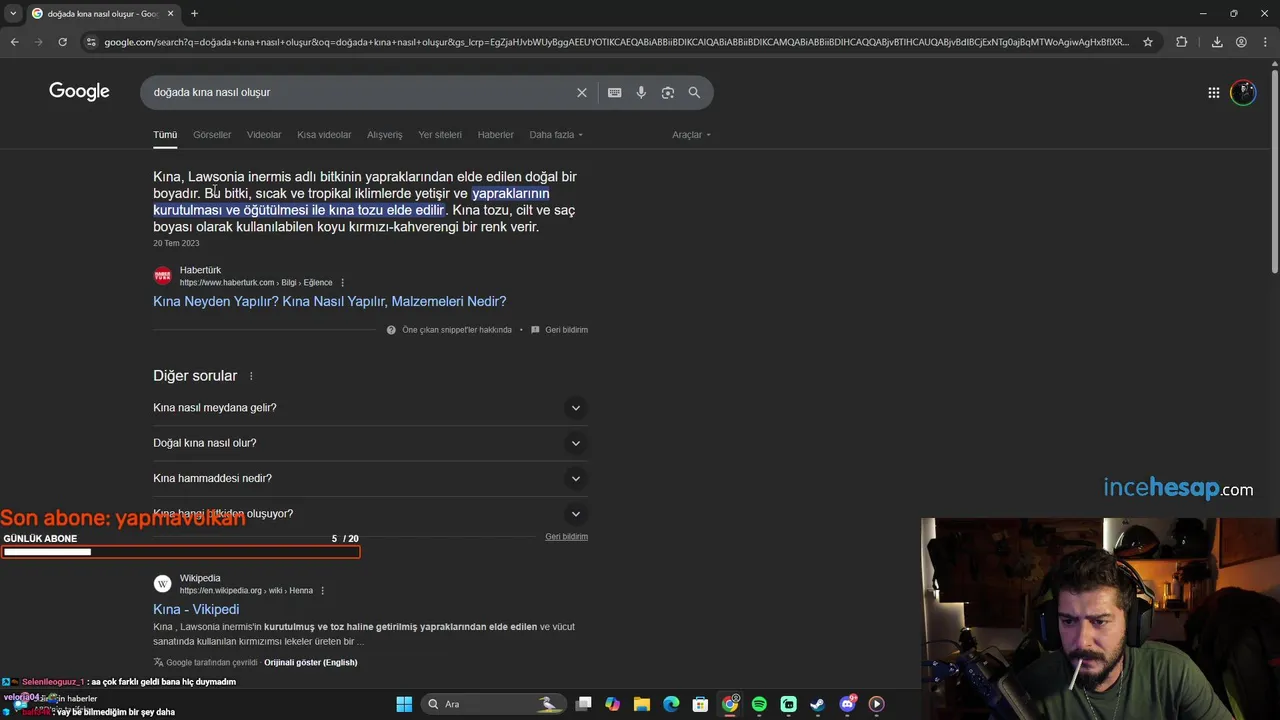Click the Google logo

pyautogui.click(x=79, y=92)
